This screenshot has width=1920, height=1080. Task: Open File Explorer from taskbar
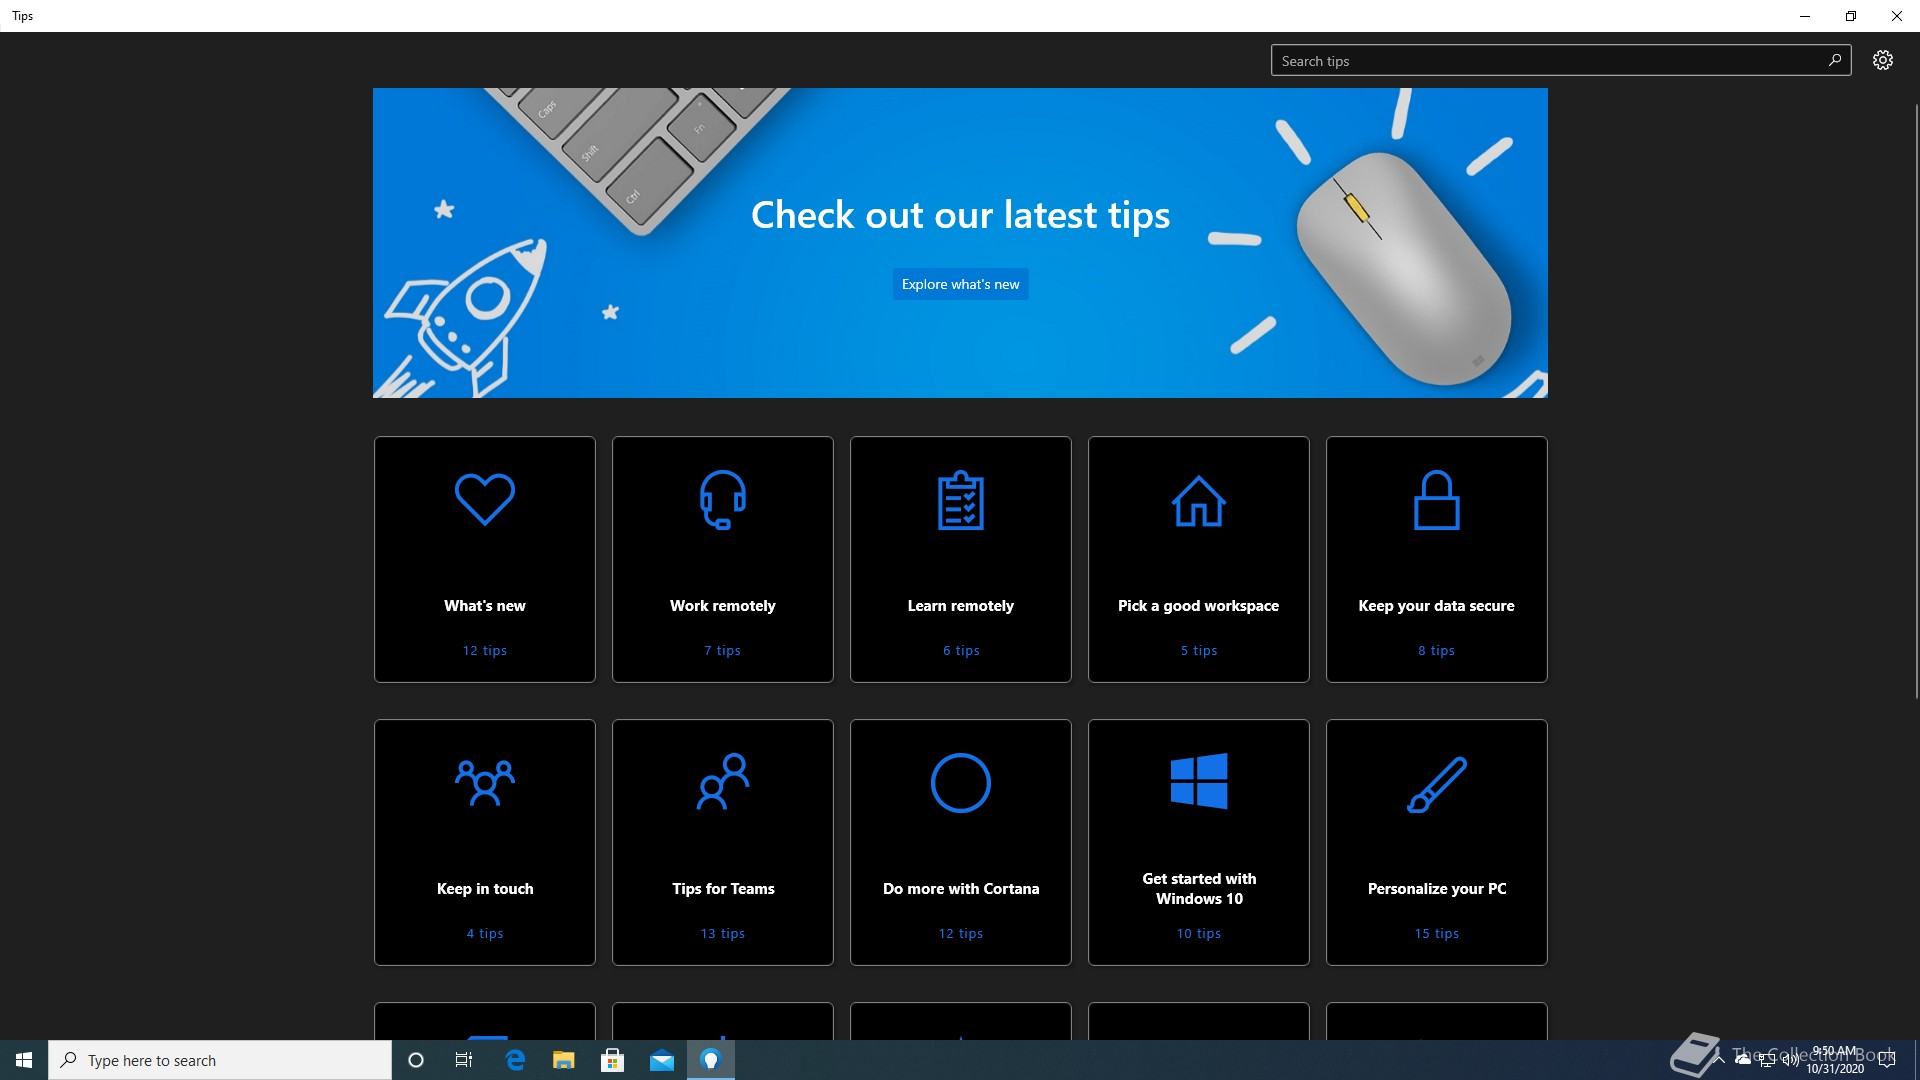564,1060
